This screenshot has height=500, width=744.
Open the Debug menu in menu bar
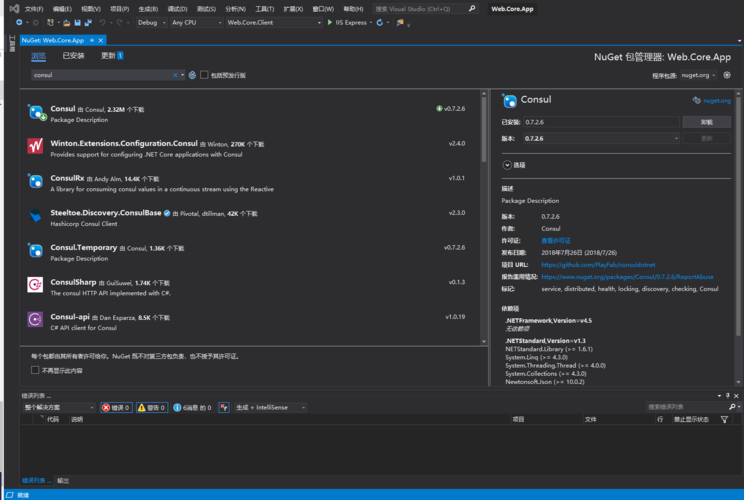(177, 9)
